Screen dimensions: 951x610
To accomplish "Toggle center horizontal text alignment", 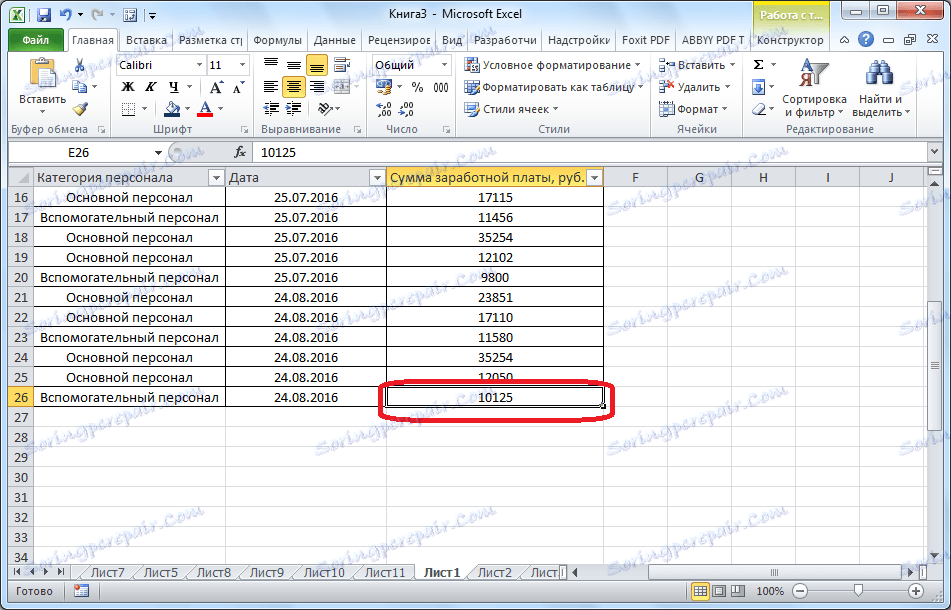I will [x=293, y=87].
